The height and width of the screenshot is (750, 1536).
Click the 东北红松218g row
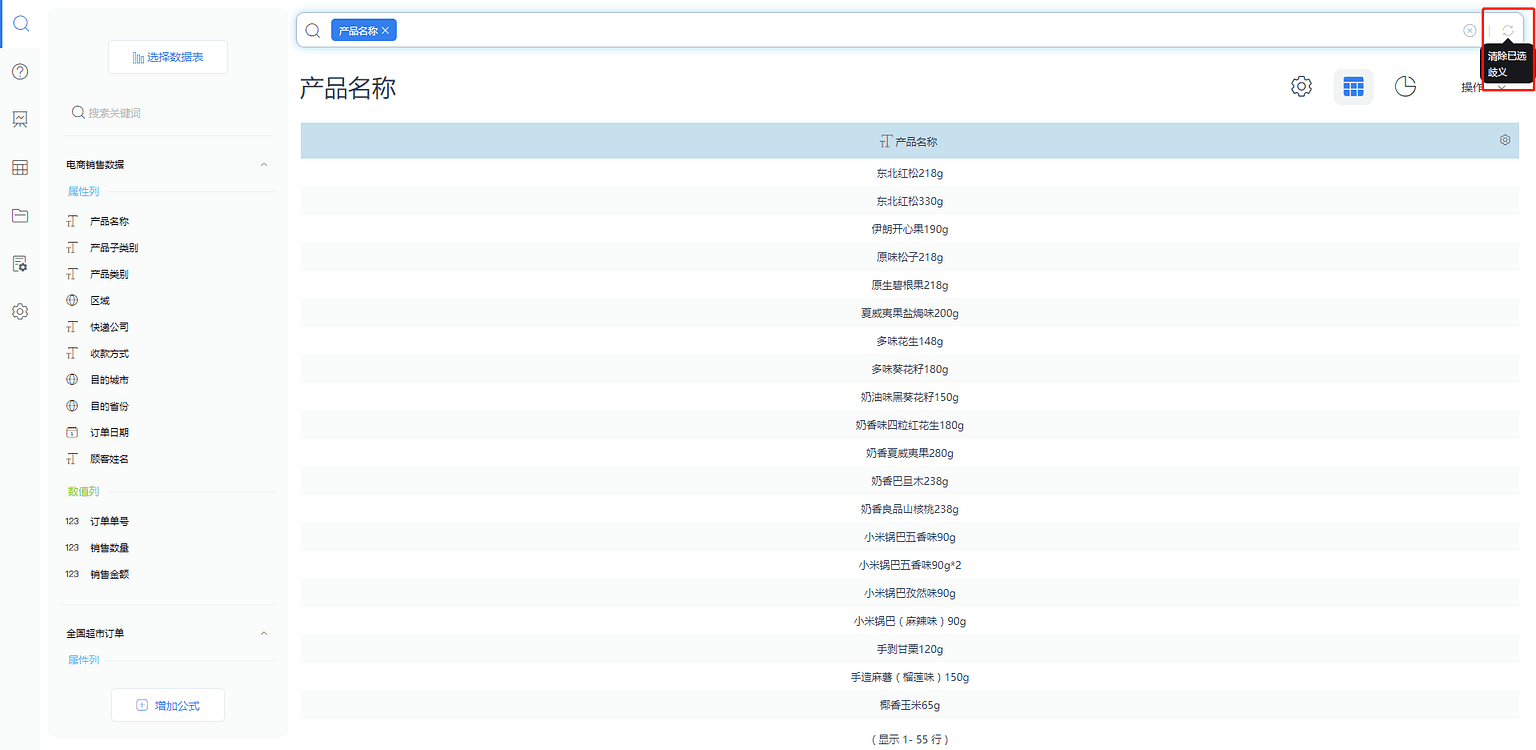pos(910,173)
